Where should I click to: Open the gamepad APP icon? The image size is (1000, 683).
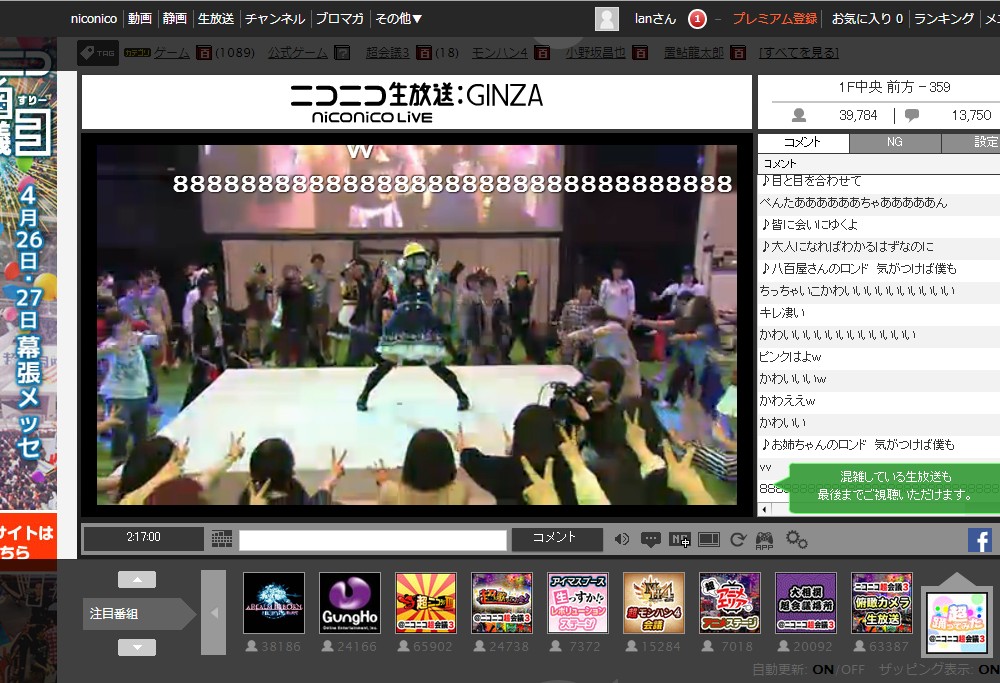point(764,540)
